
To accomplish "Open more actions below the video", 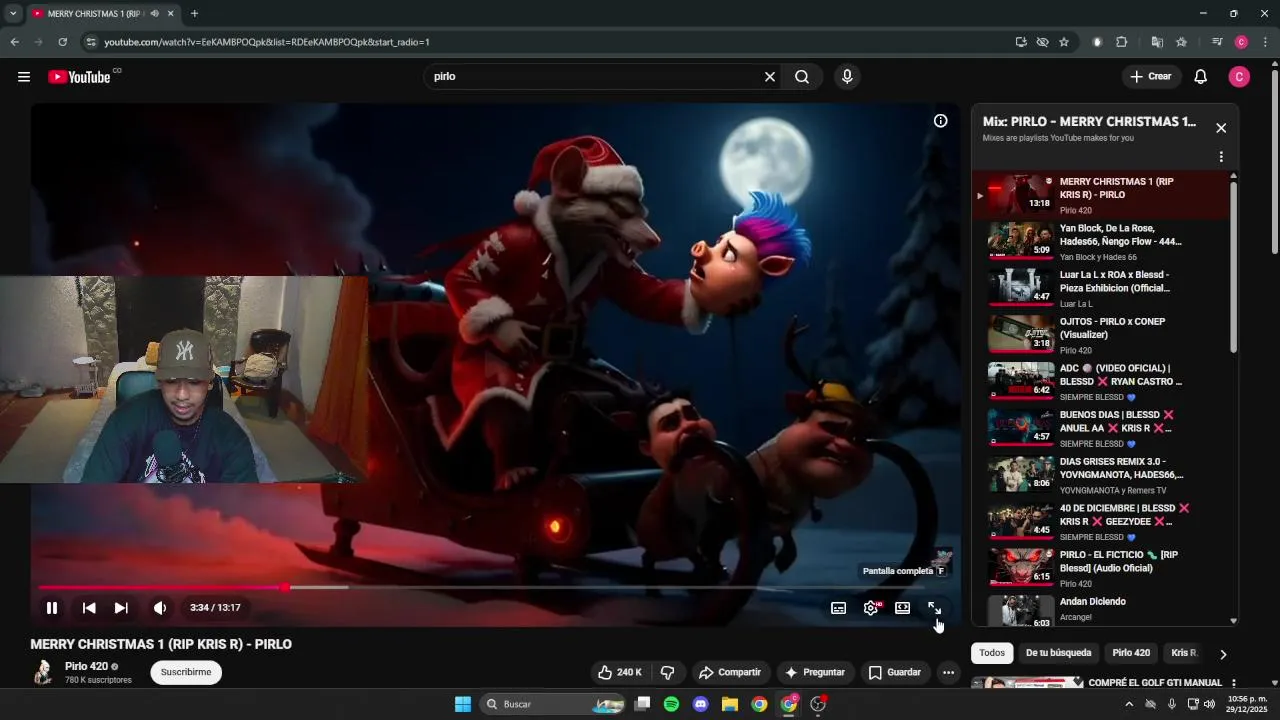I will tap(948, 672).
